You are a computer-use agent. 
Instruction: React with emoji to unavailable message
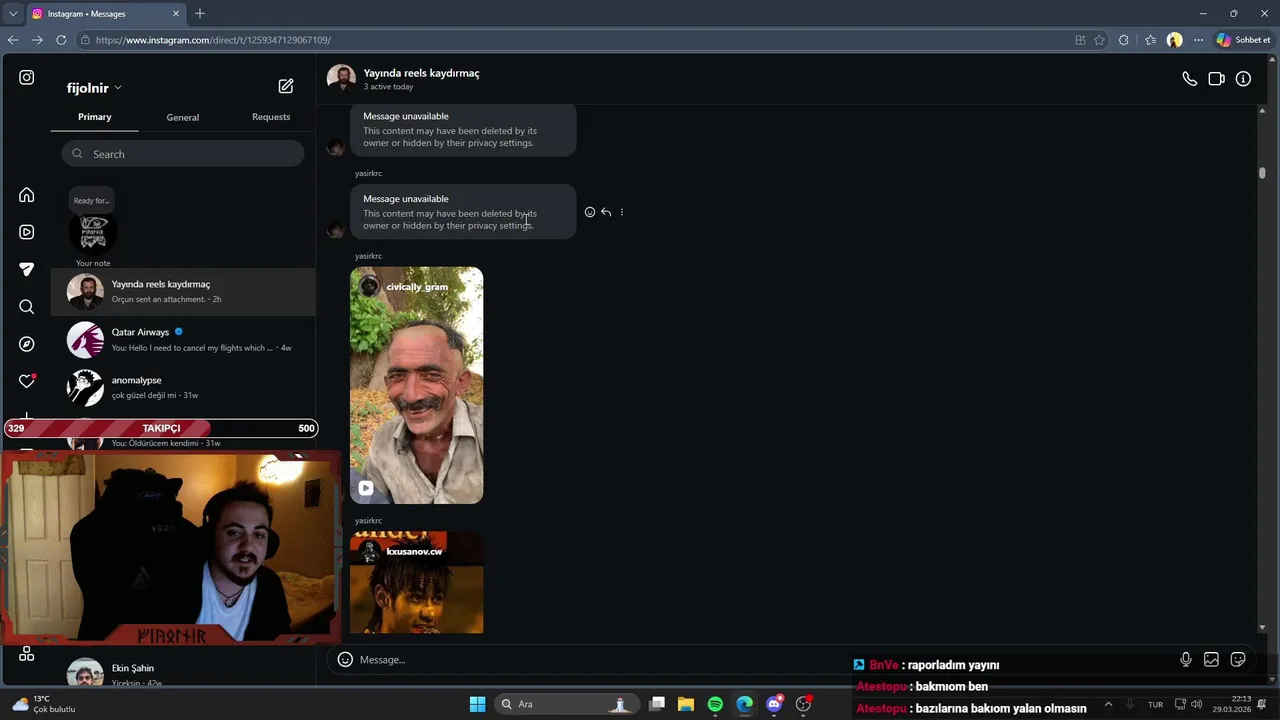[x=590, y=212]
